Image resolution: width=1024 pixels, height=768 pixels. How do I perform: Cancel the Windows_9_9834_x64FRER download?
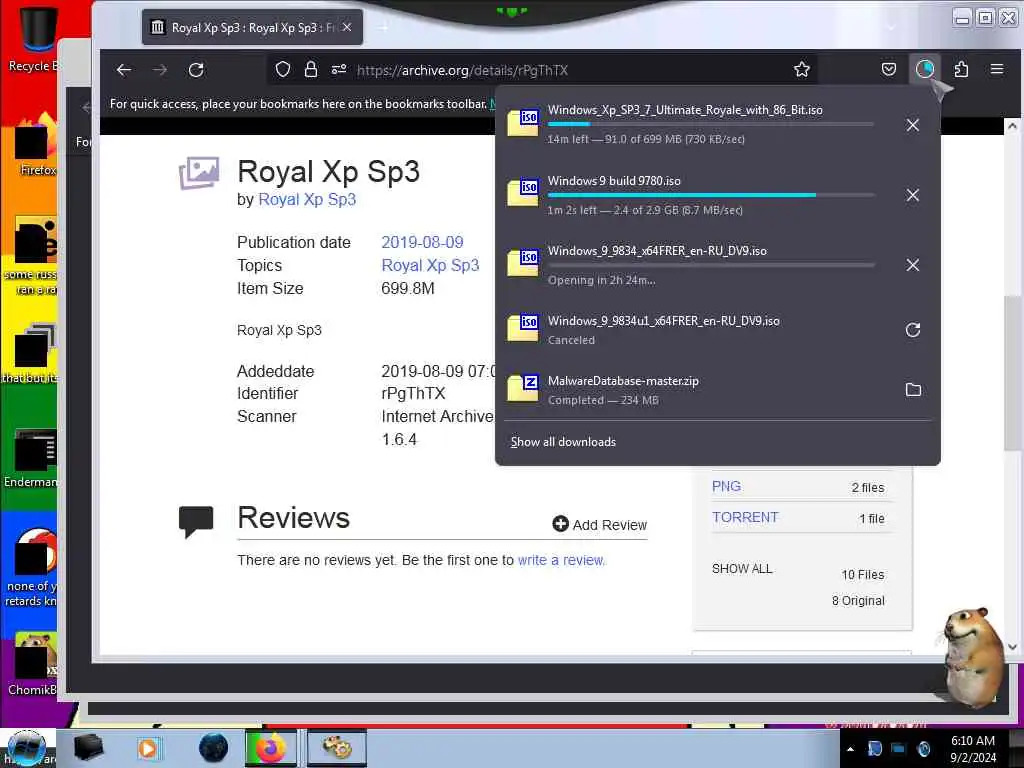tap(913, 265)
